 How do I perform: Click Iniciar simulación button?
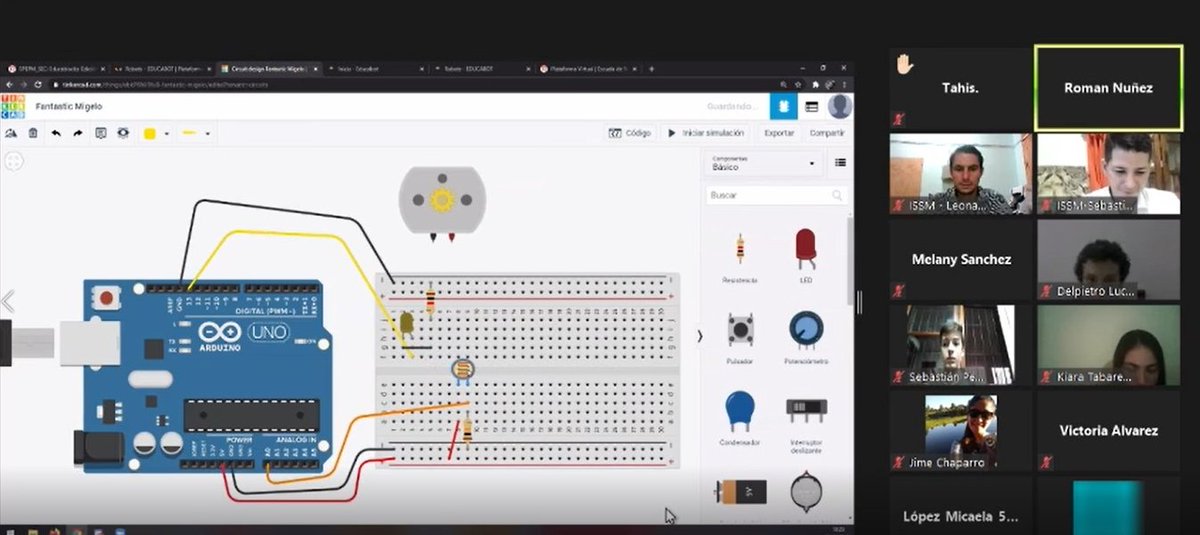(x=706, y=133)
